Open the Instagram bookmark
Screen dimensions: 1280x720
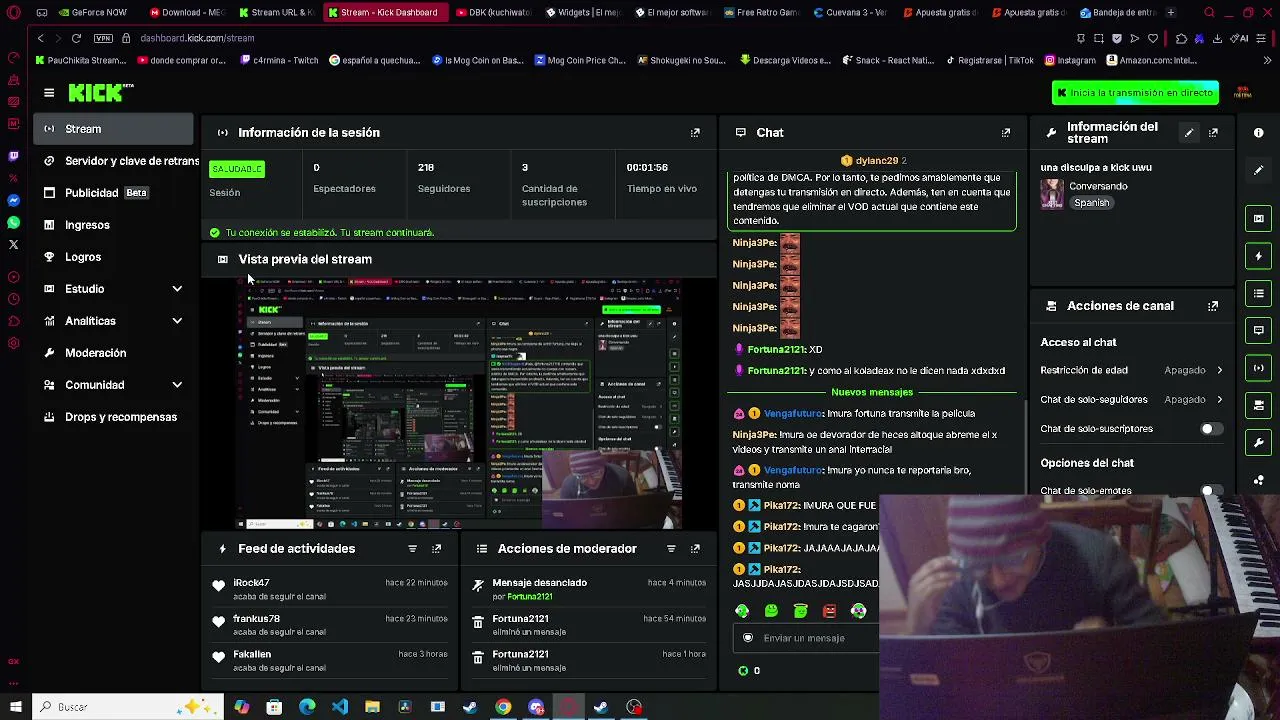(1070, 60)
